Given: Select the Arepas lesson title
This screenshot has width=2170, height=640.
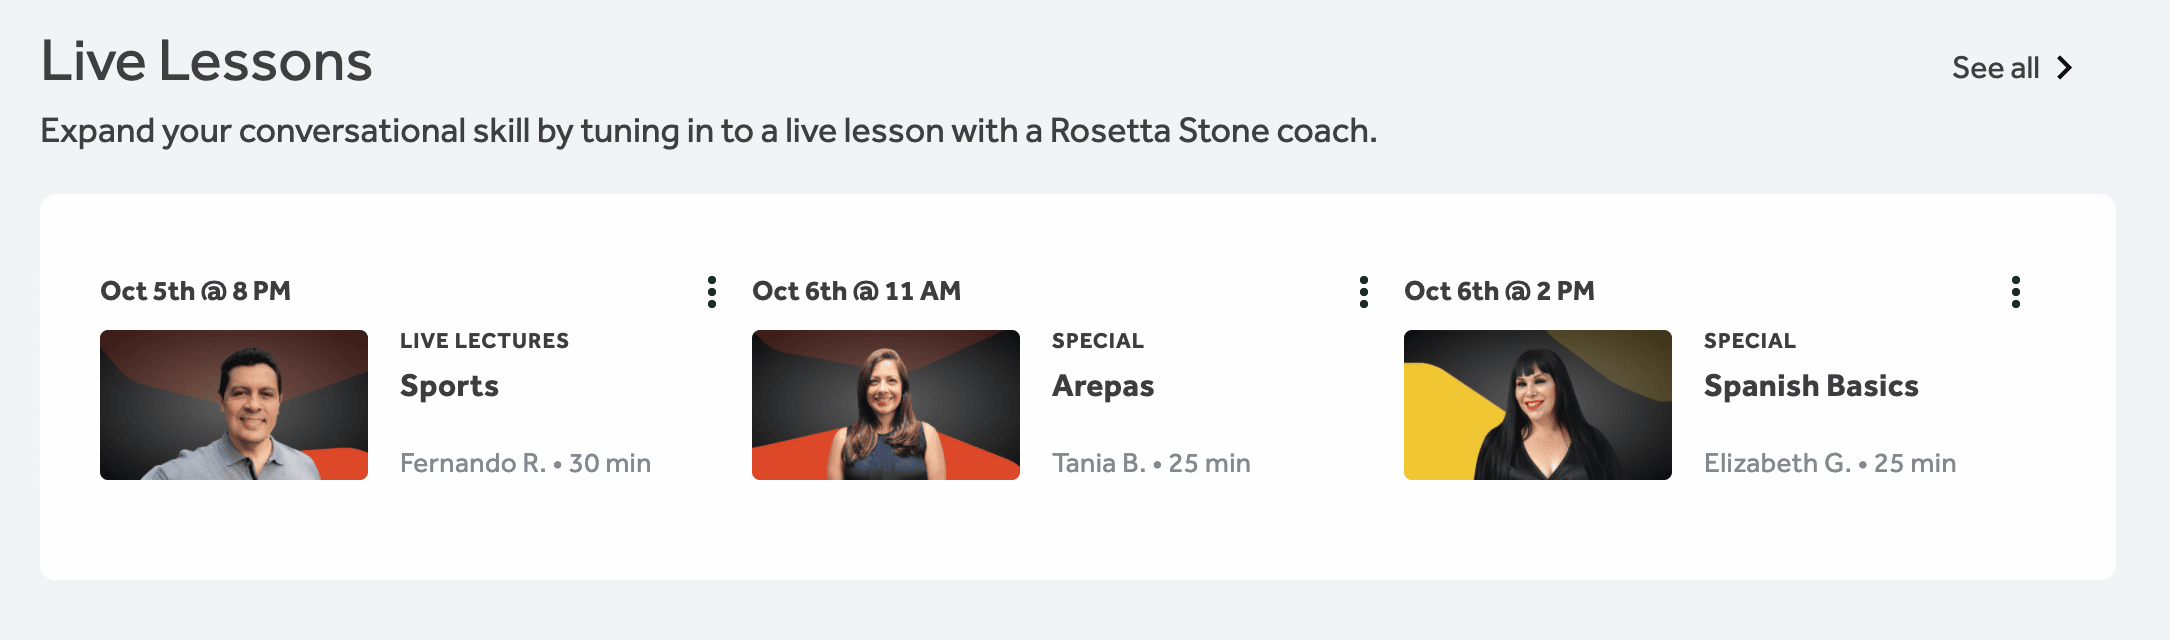Looking at the screenshot, I should coord(1103,386).
